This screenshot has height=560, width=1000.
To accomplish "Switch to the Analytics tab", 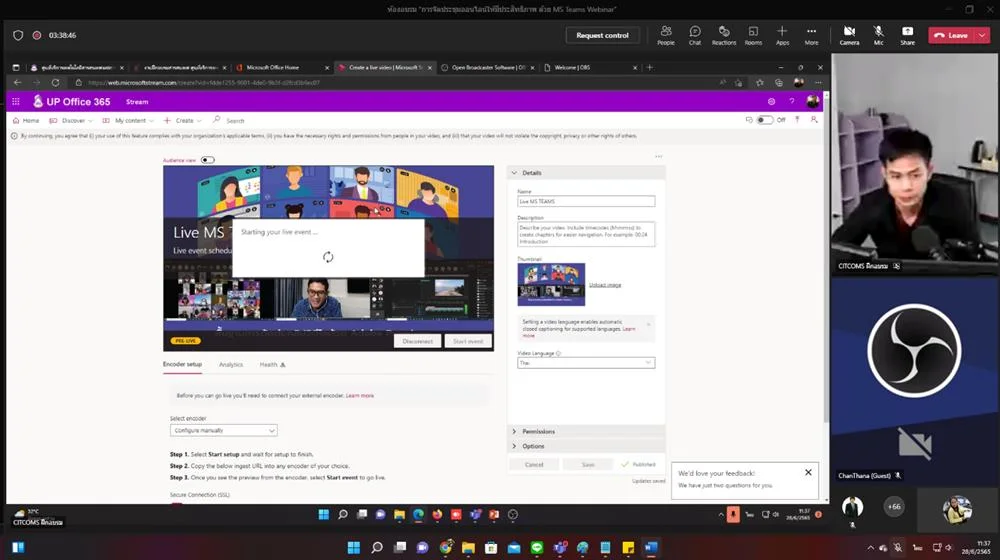I will [231, 365].
